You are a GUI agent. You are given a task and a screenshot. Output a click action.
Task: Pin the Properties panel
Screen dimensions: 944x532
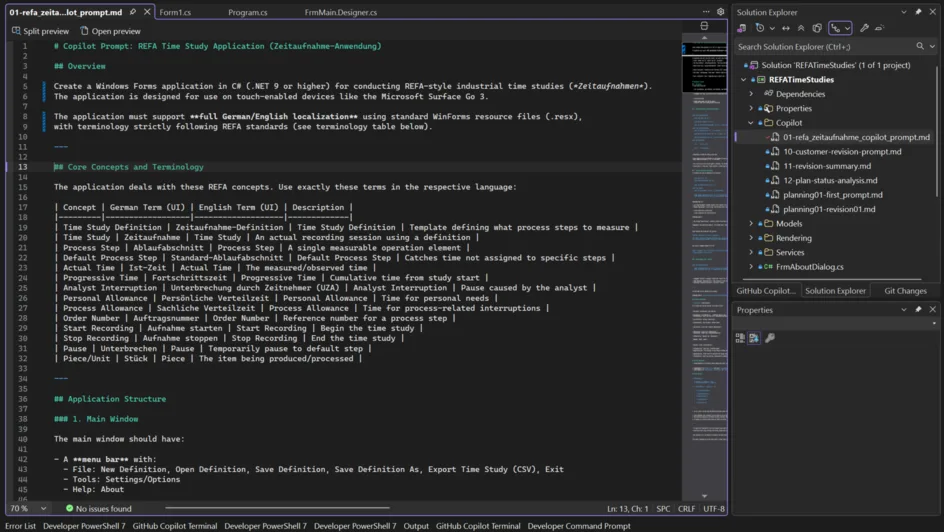point(918,309)
